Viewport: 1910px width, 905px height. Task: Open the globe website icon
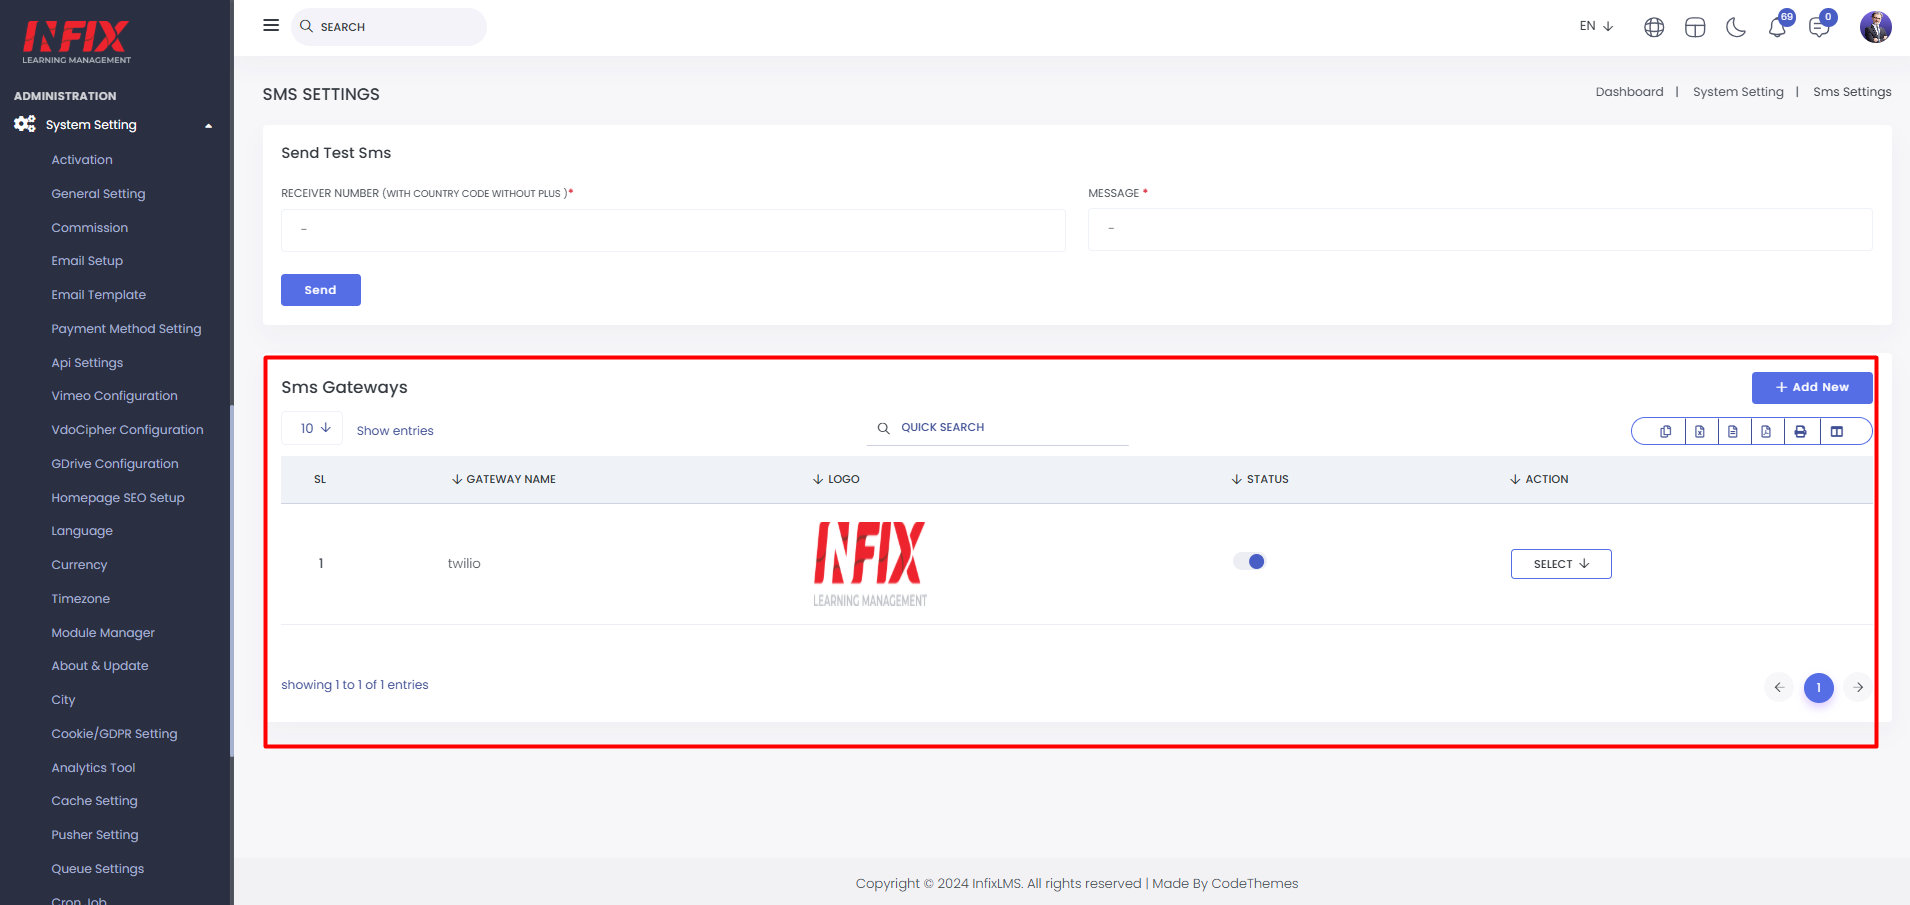[x=1654, y=27]
